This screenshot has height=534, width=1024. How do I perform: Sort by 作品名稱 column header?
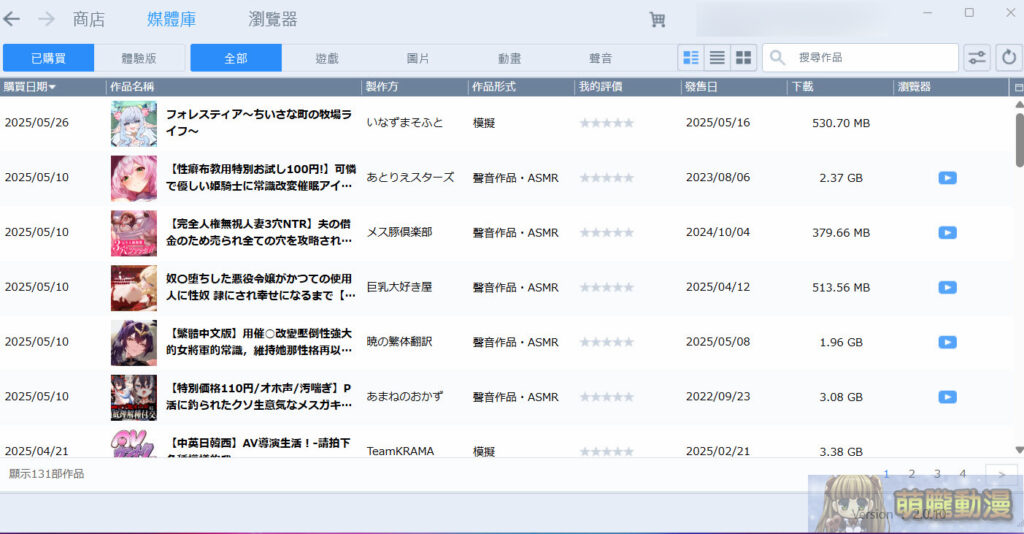[x=234, y=87]
